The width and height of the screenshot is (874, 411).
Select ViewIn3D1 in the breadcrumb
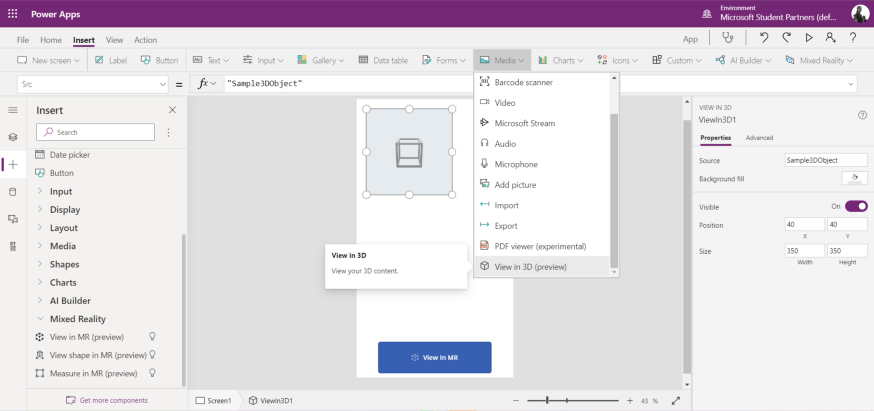[x=271, y=400]
